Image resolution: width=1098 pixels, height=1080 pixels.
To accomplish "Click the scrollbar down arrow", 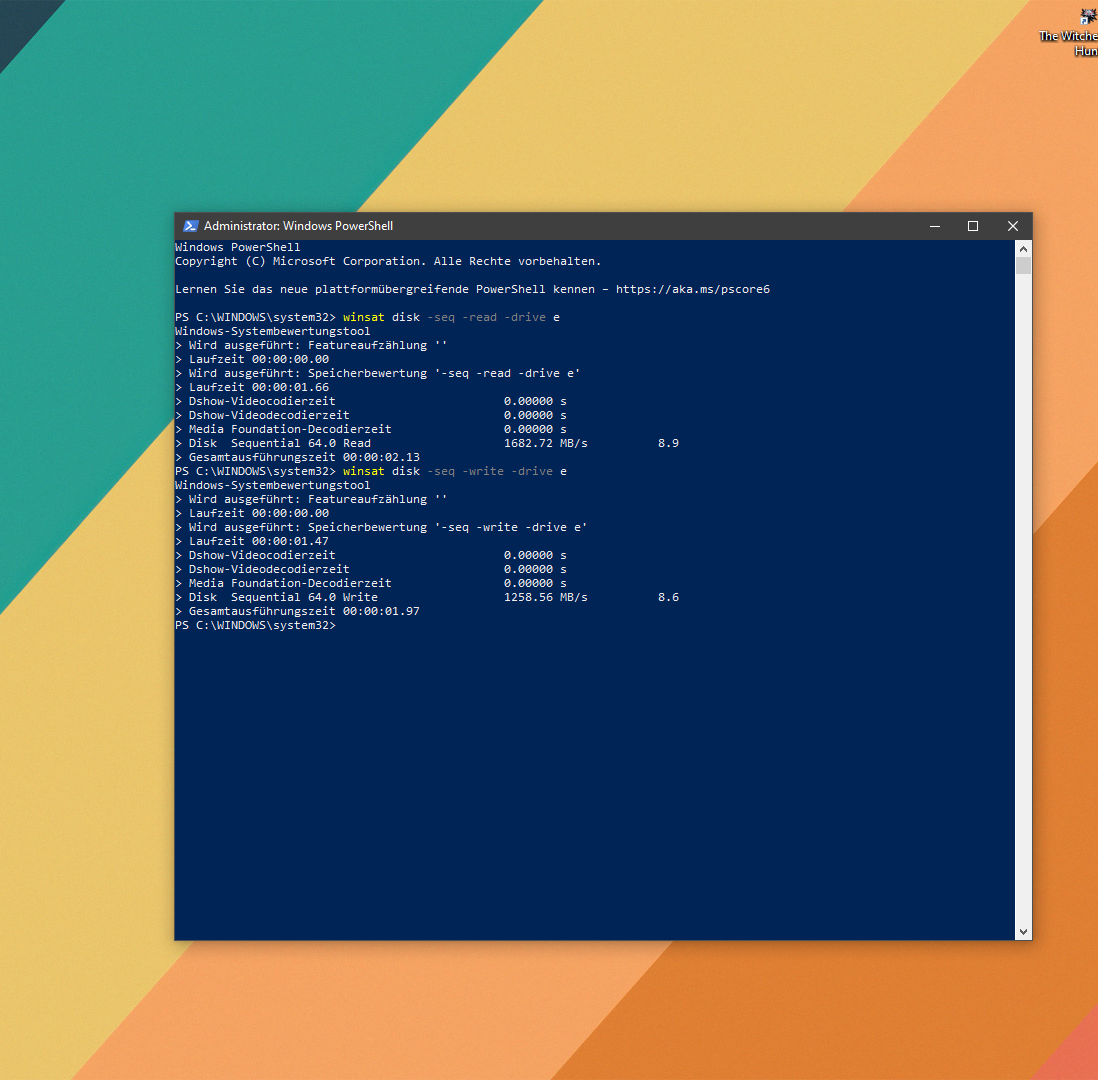I will (x=1023, y=932).
